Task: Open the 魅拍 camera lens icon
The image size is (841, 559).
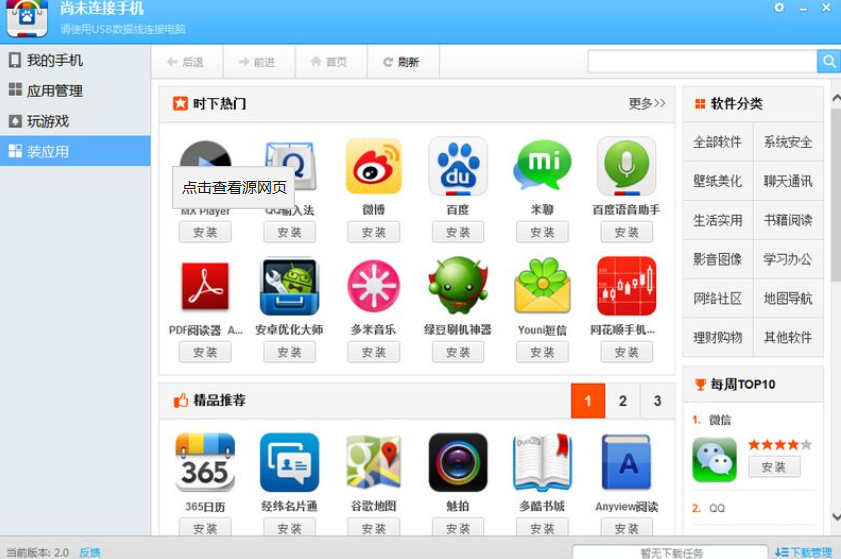Action: click(458, 462)
